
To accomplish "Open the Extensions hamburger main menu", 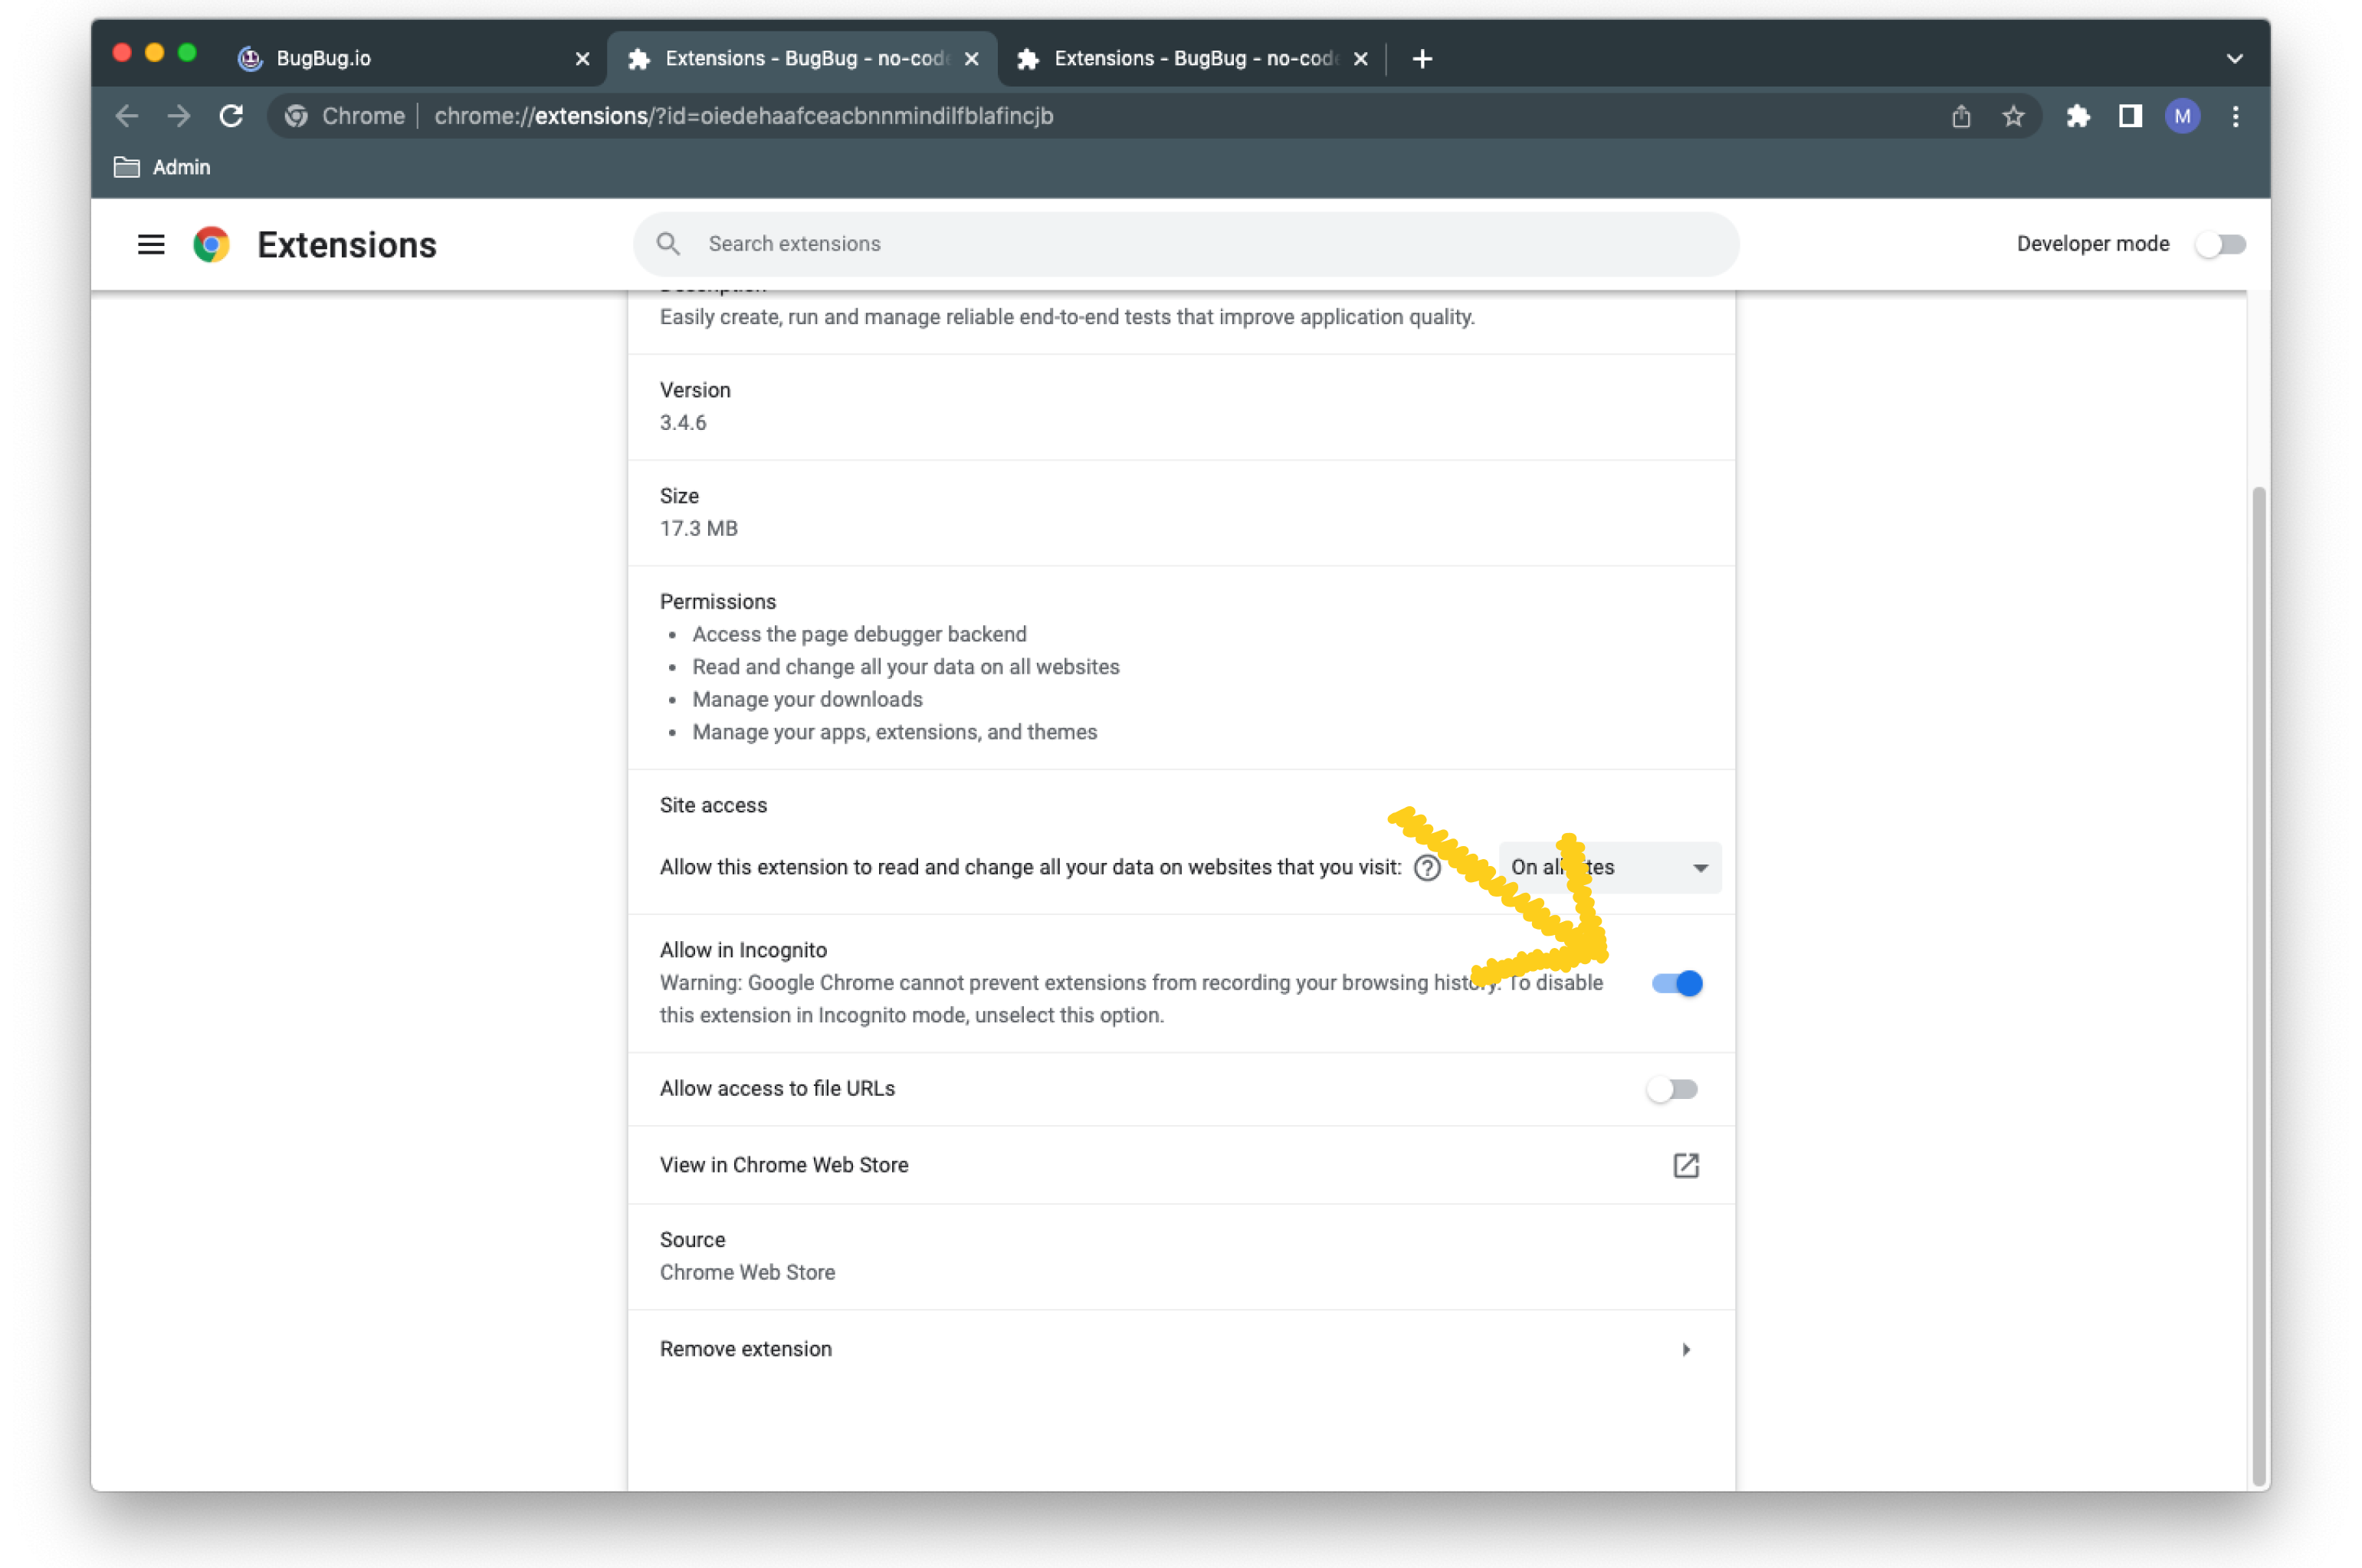I will pyautogui.click(x=151, y=245).
